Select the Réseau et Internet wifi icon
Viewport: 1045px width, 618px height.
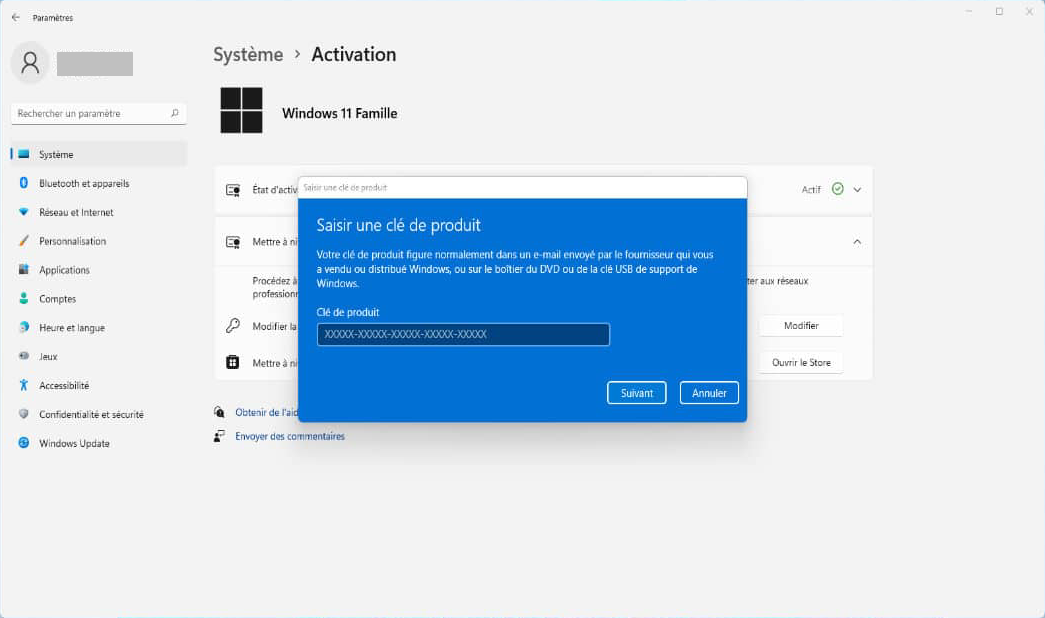[24, 212]
